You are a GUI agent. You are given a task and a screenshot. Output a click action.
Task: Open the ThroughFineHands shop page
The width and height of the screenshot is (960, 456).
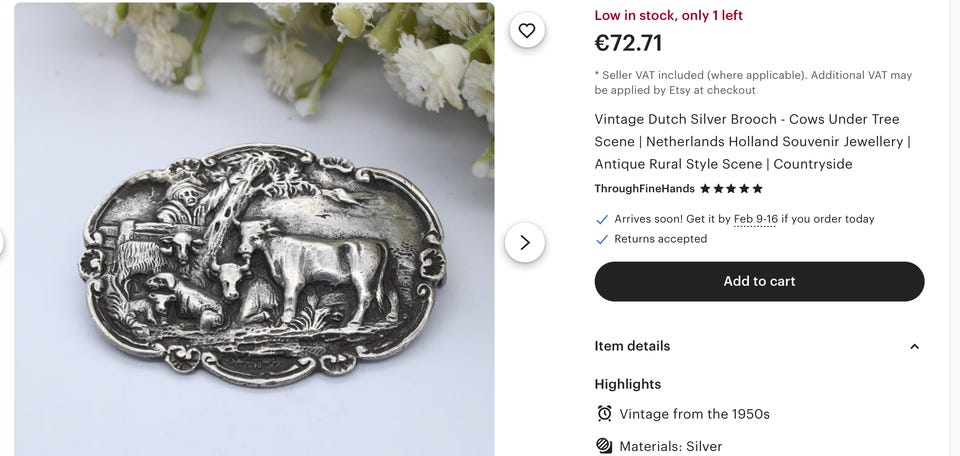coord(644,189)
